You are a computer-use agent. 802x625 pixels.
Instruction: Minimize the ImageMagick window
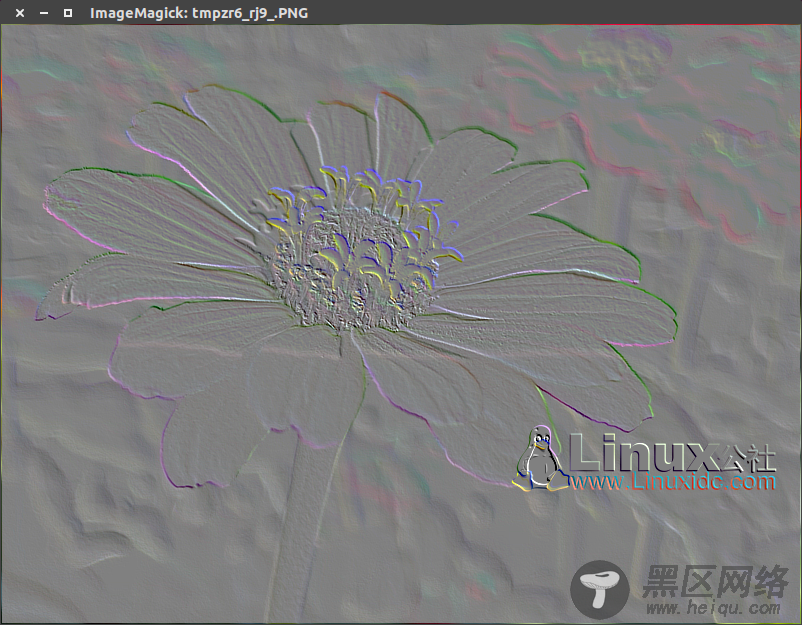[44, 13]
